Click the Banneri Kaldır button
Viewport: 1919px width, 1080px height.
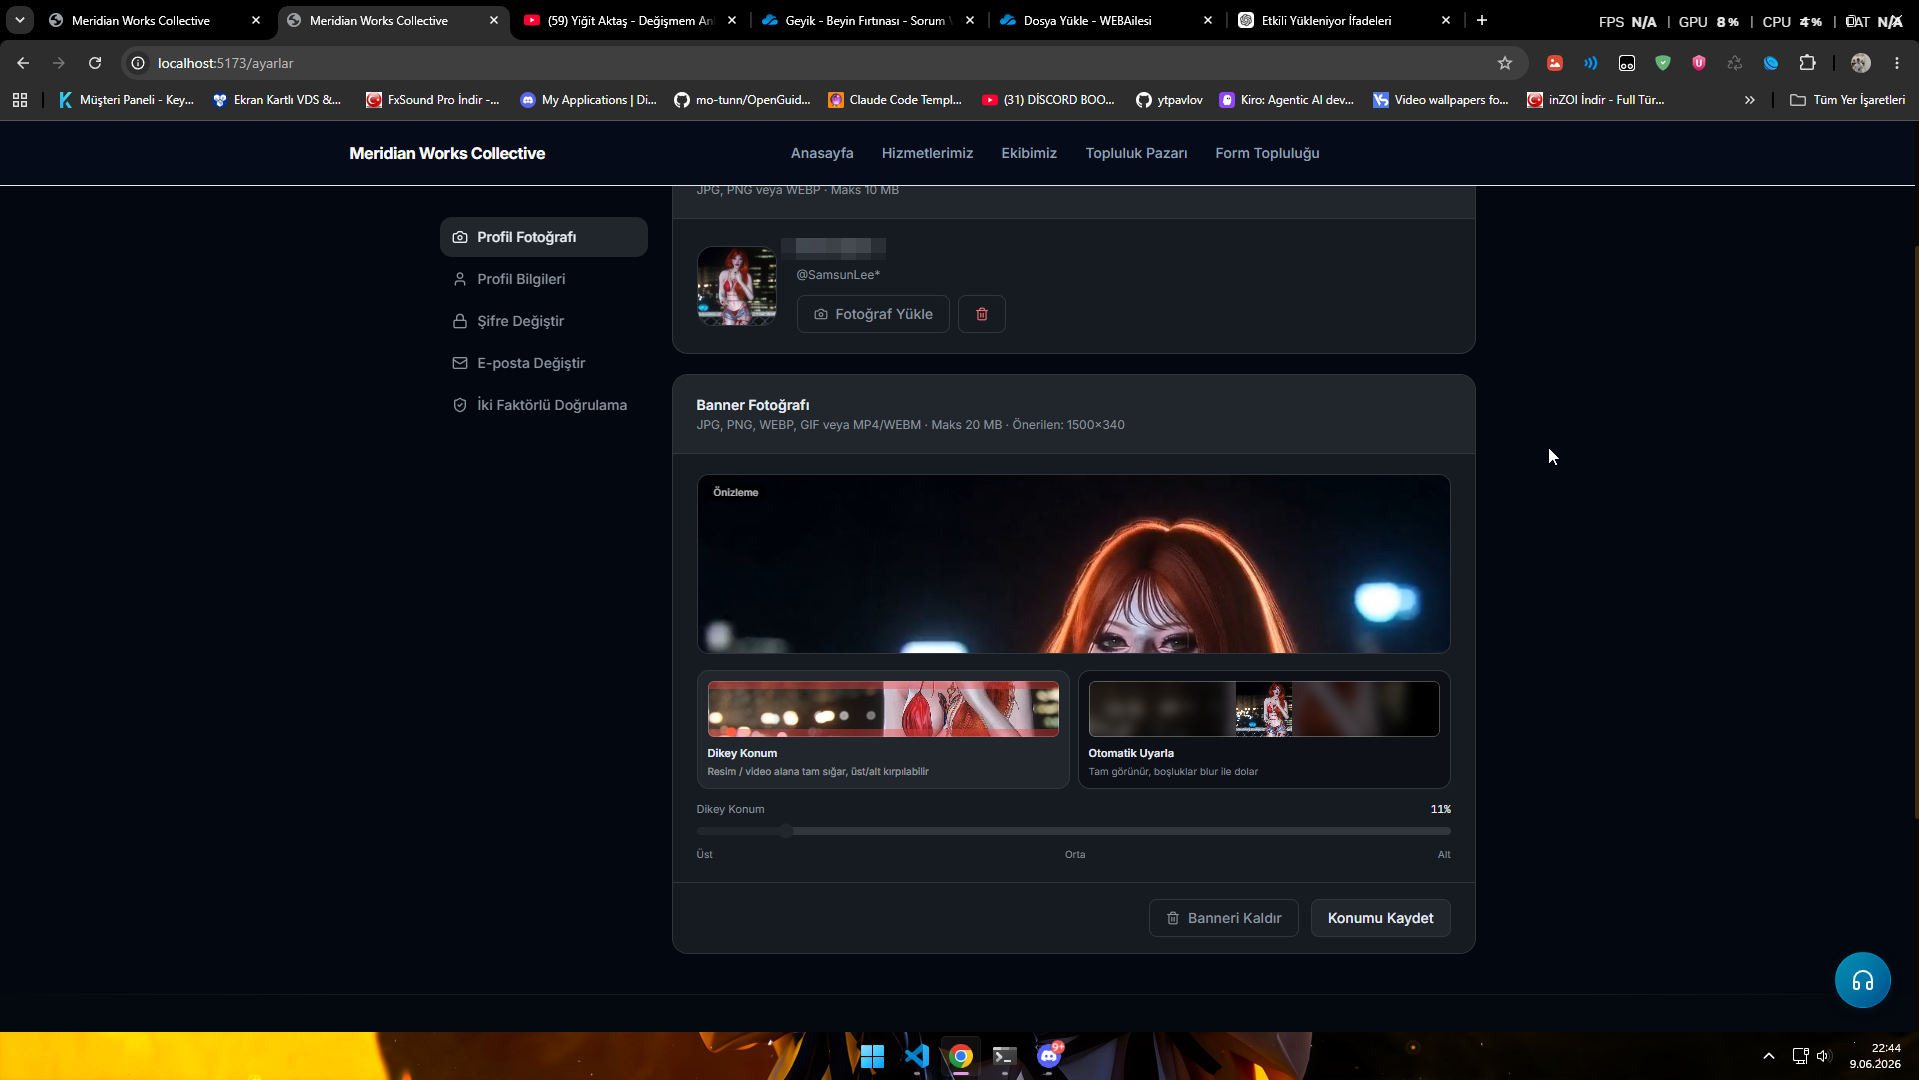point(1223,918)
